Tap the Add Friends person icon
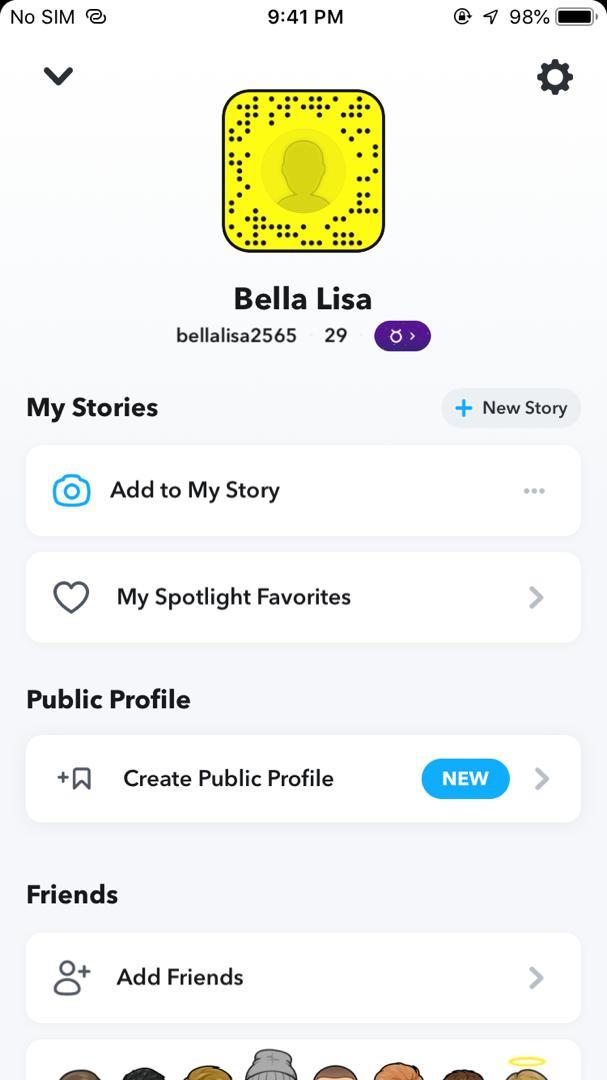This screenshot has height=1080, width=607. tap(71, 978)
